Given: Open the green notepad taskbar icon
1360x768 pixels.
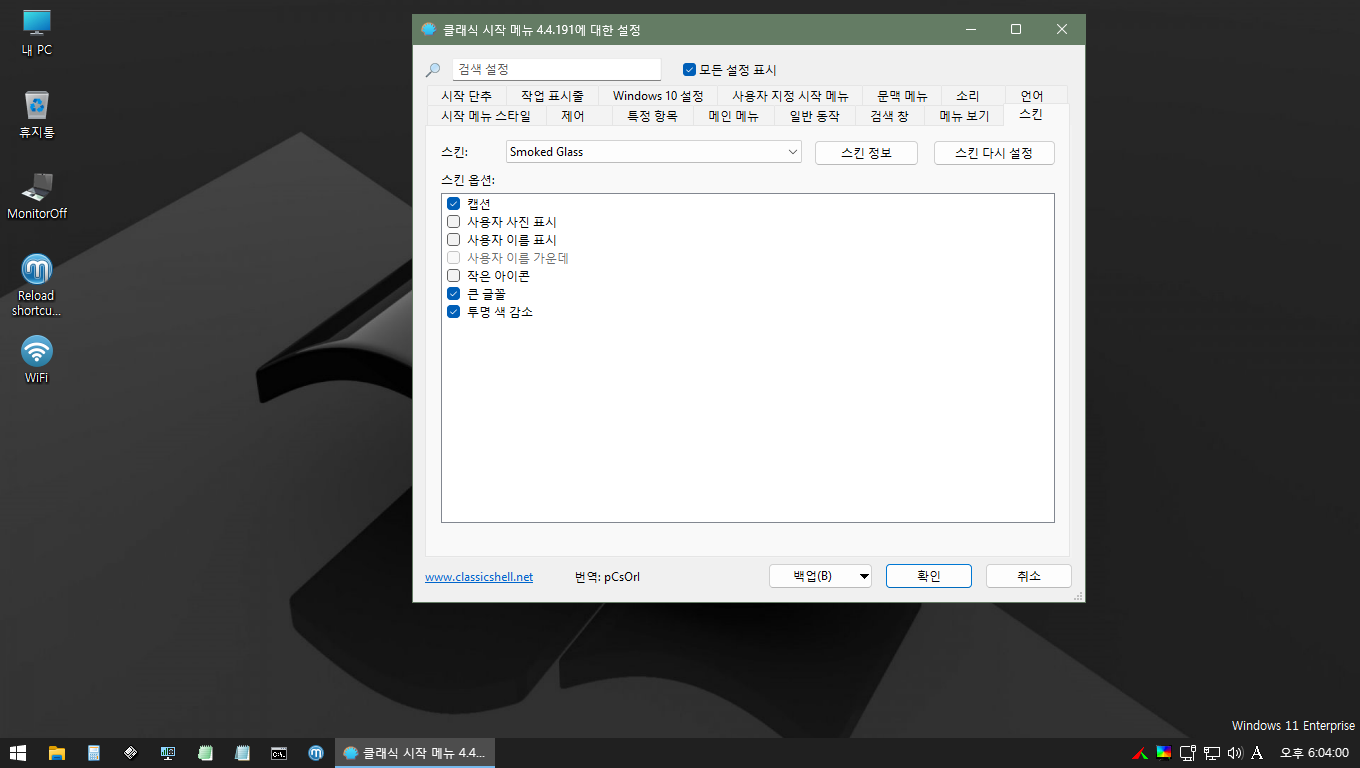Looking at the screenshot, I should (205, 753).
